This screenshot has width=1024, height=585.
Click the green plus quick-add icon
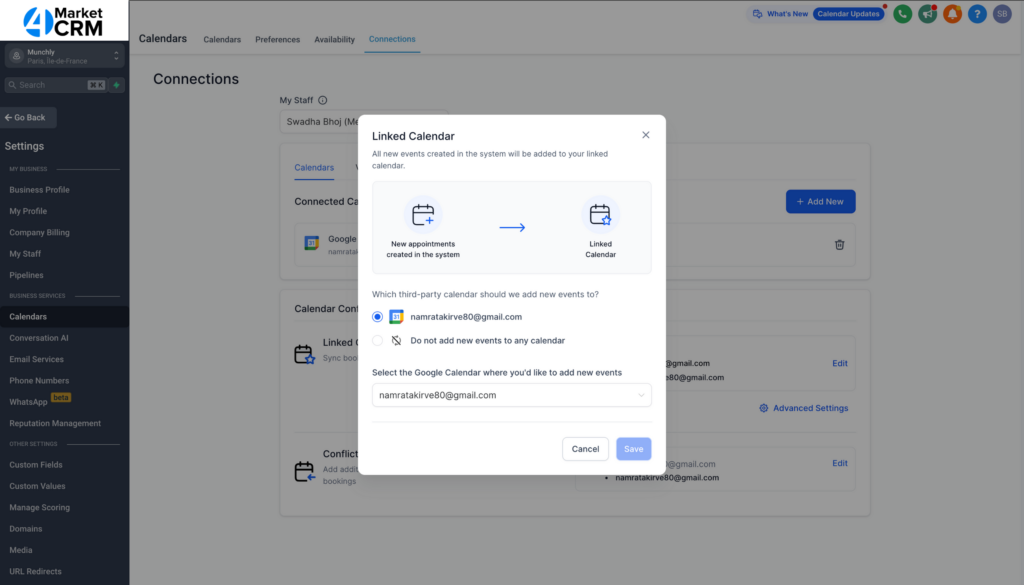coord(117,85)
